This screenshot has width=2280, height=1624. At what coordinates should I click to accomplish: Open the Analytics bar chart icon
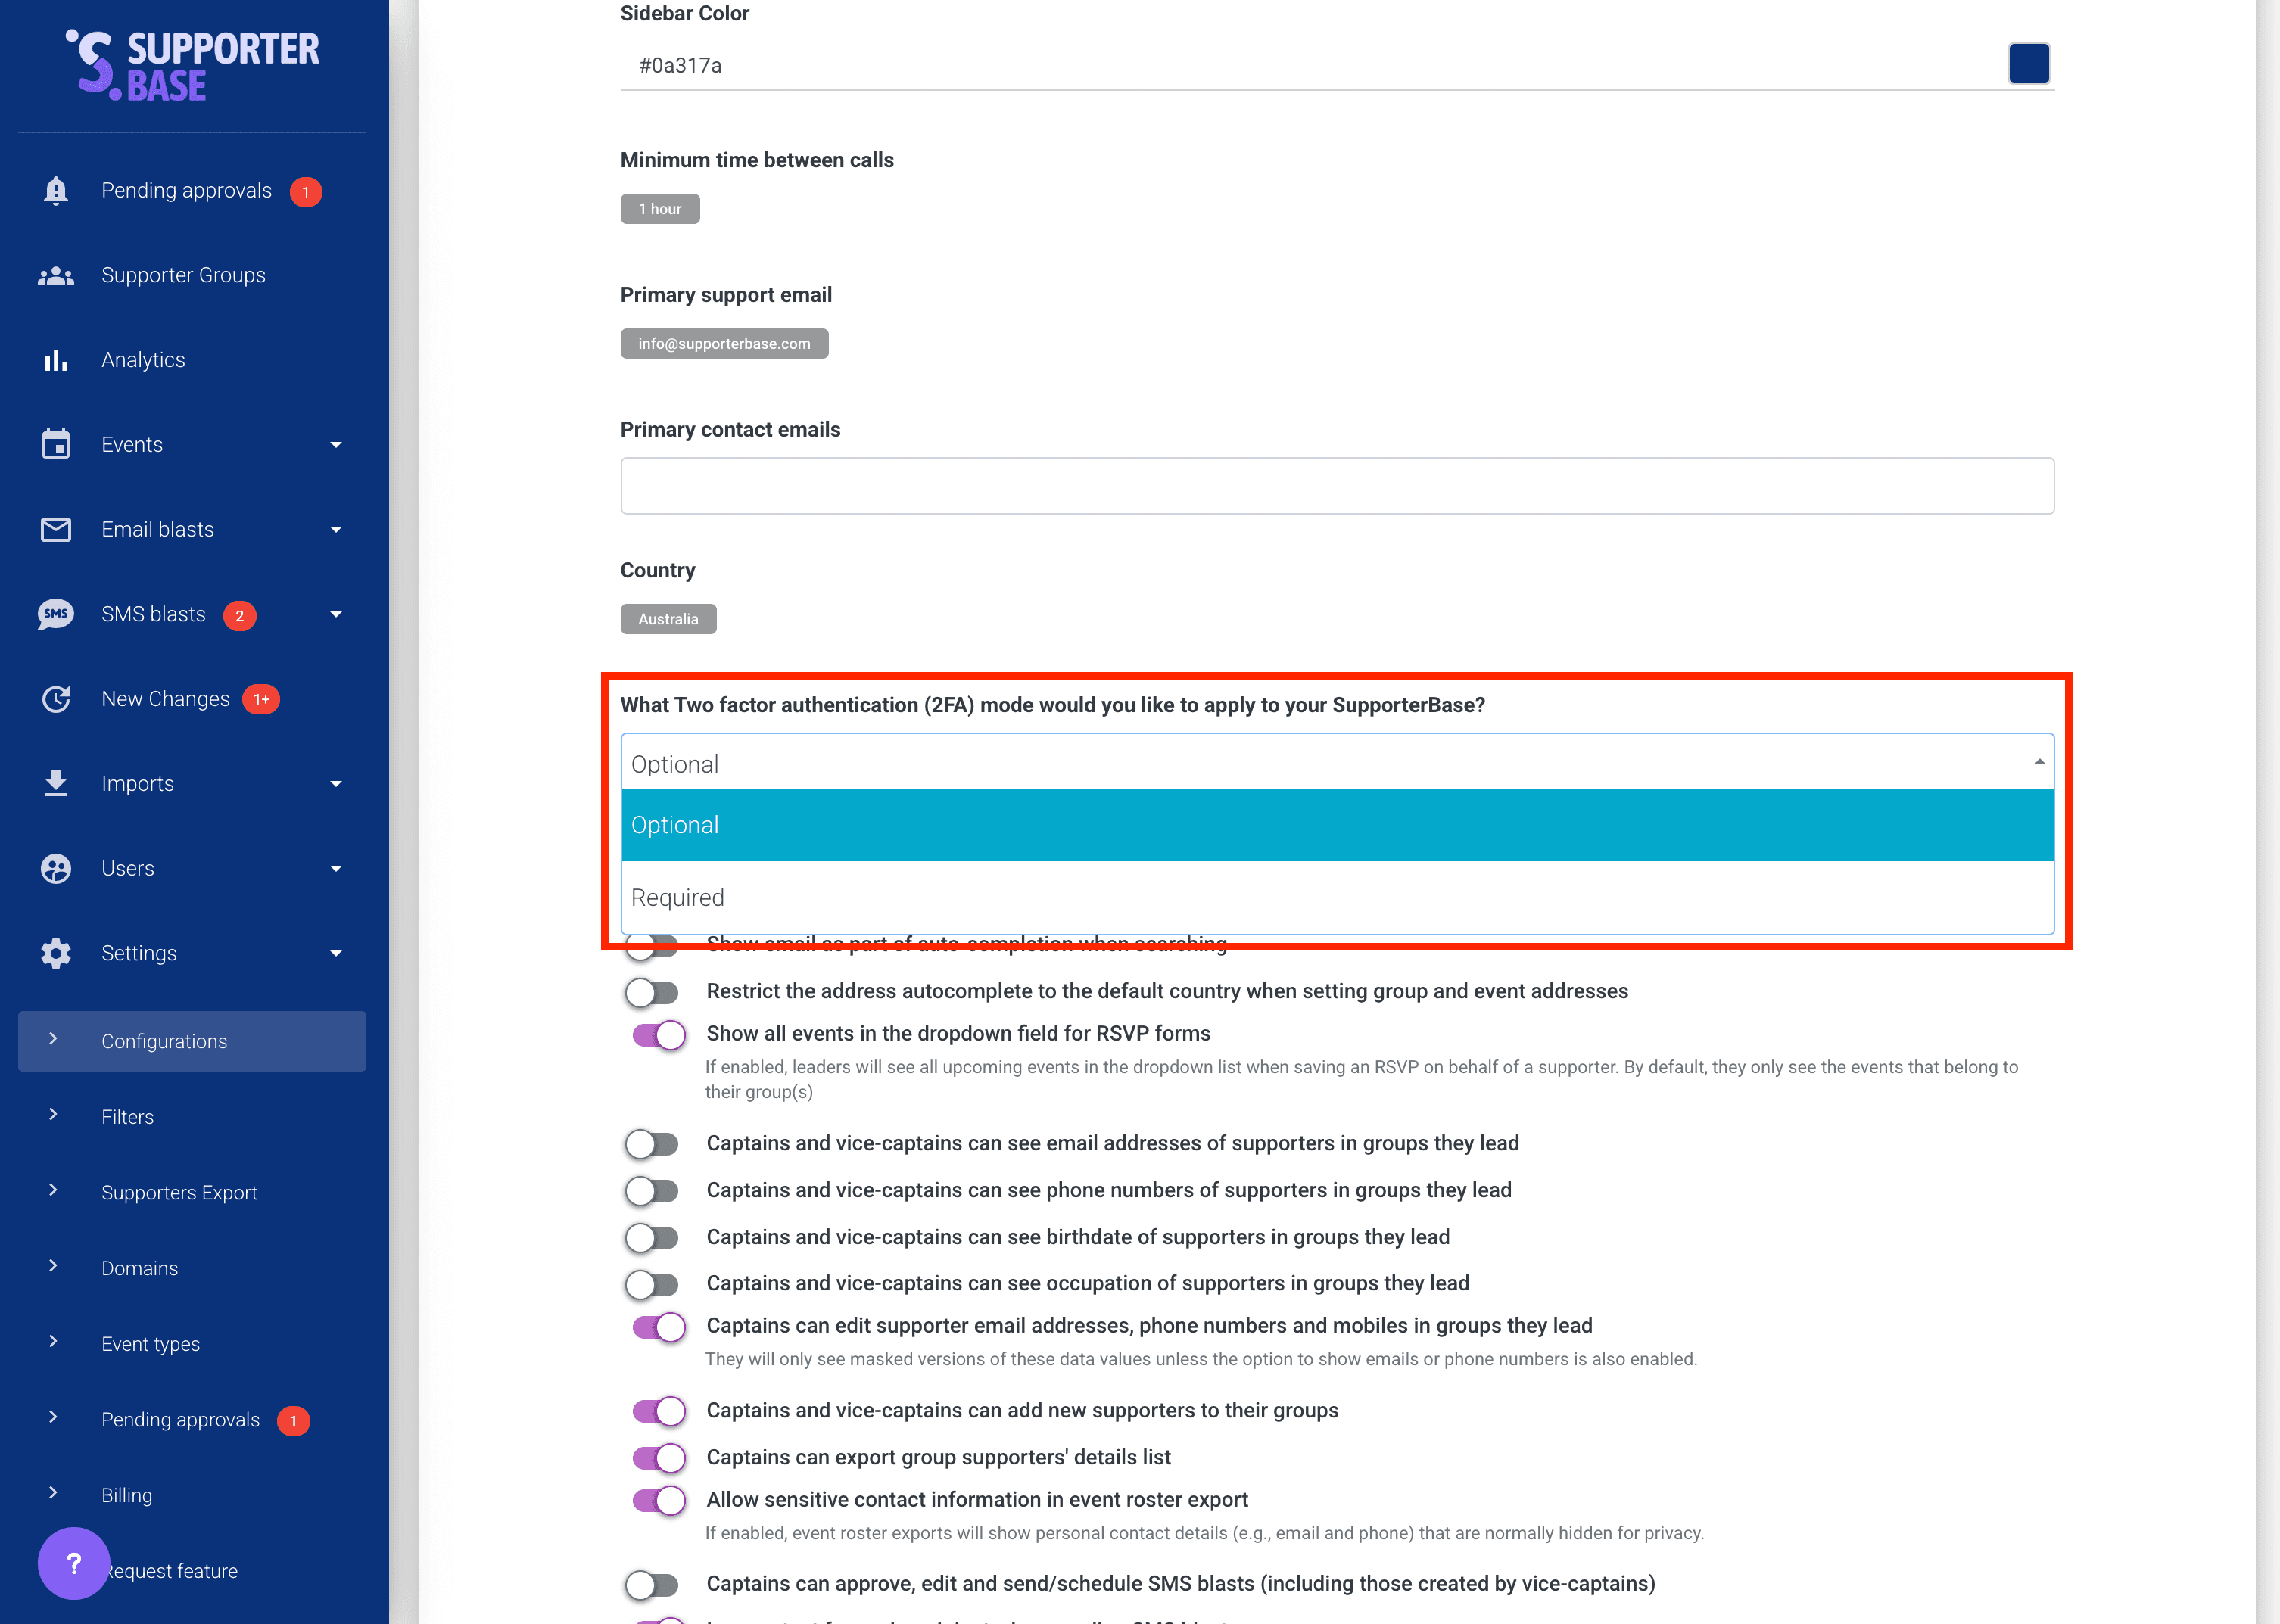click(56, 360)
